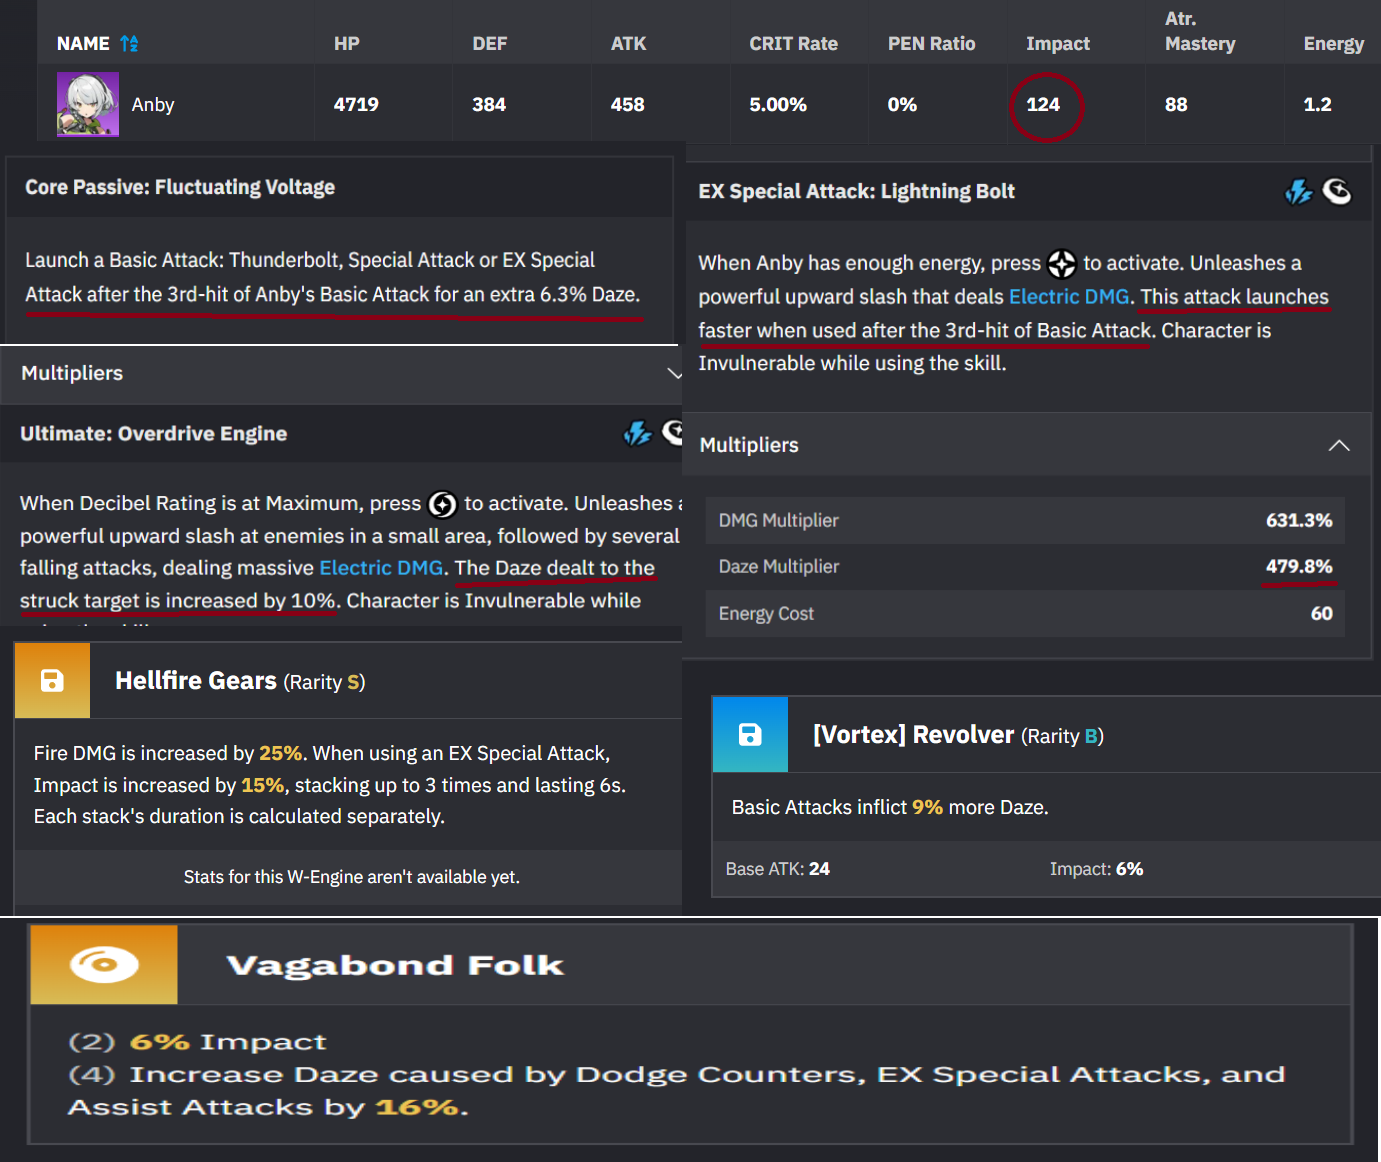Select the Stun specialty icon next to EX Special Attack

pyautogui.click(x=1337, y=191)
